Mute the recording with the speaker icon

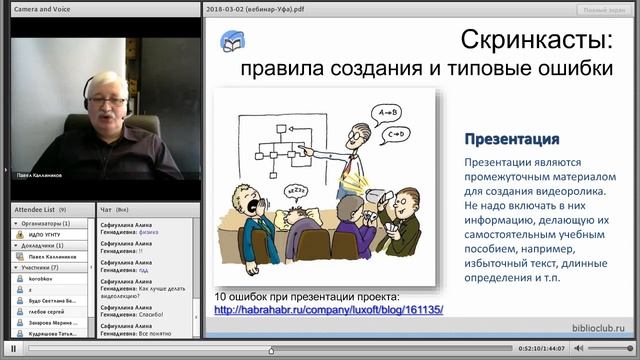tap(578, 348)
